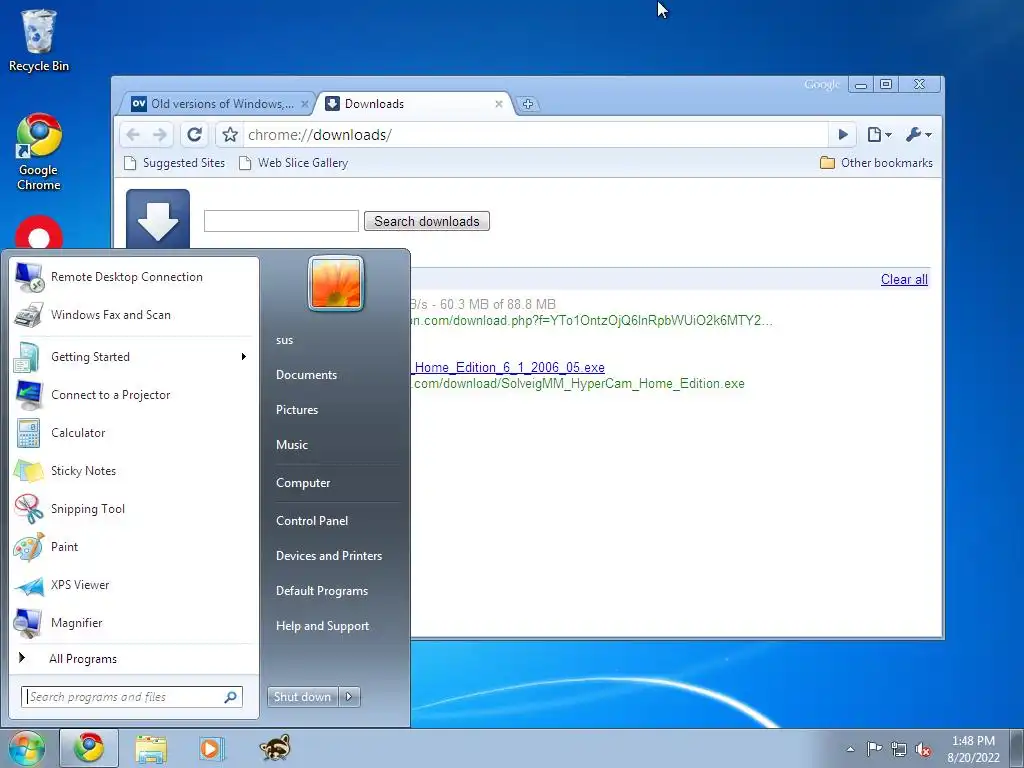Click the Remote Desktop Connection icon
Viewport: 1024px width, 768px height.
[29, 277]
